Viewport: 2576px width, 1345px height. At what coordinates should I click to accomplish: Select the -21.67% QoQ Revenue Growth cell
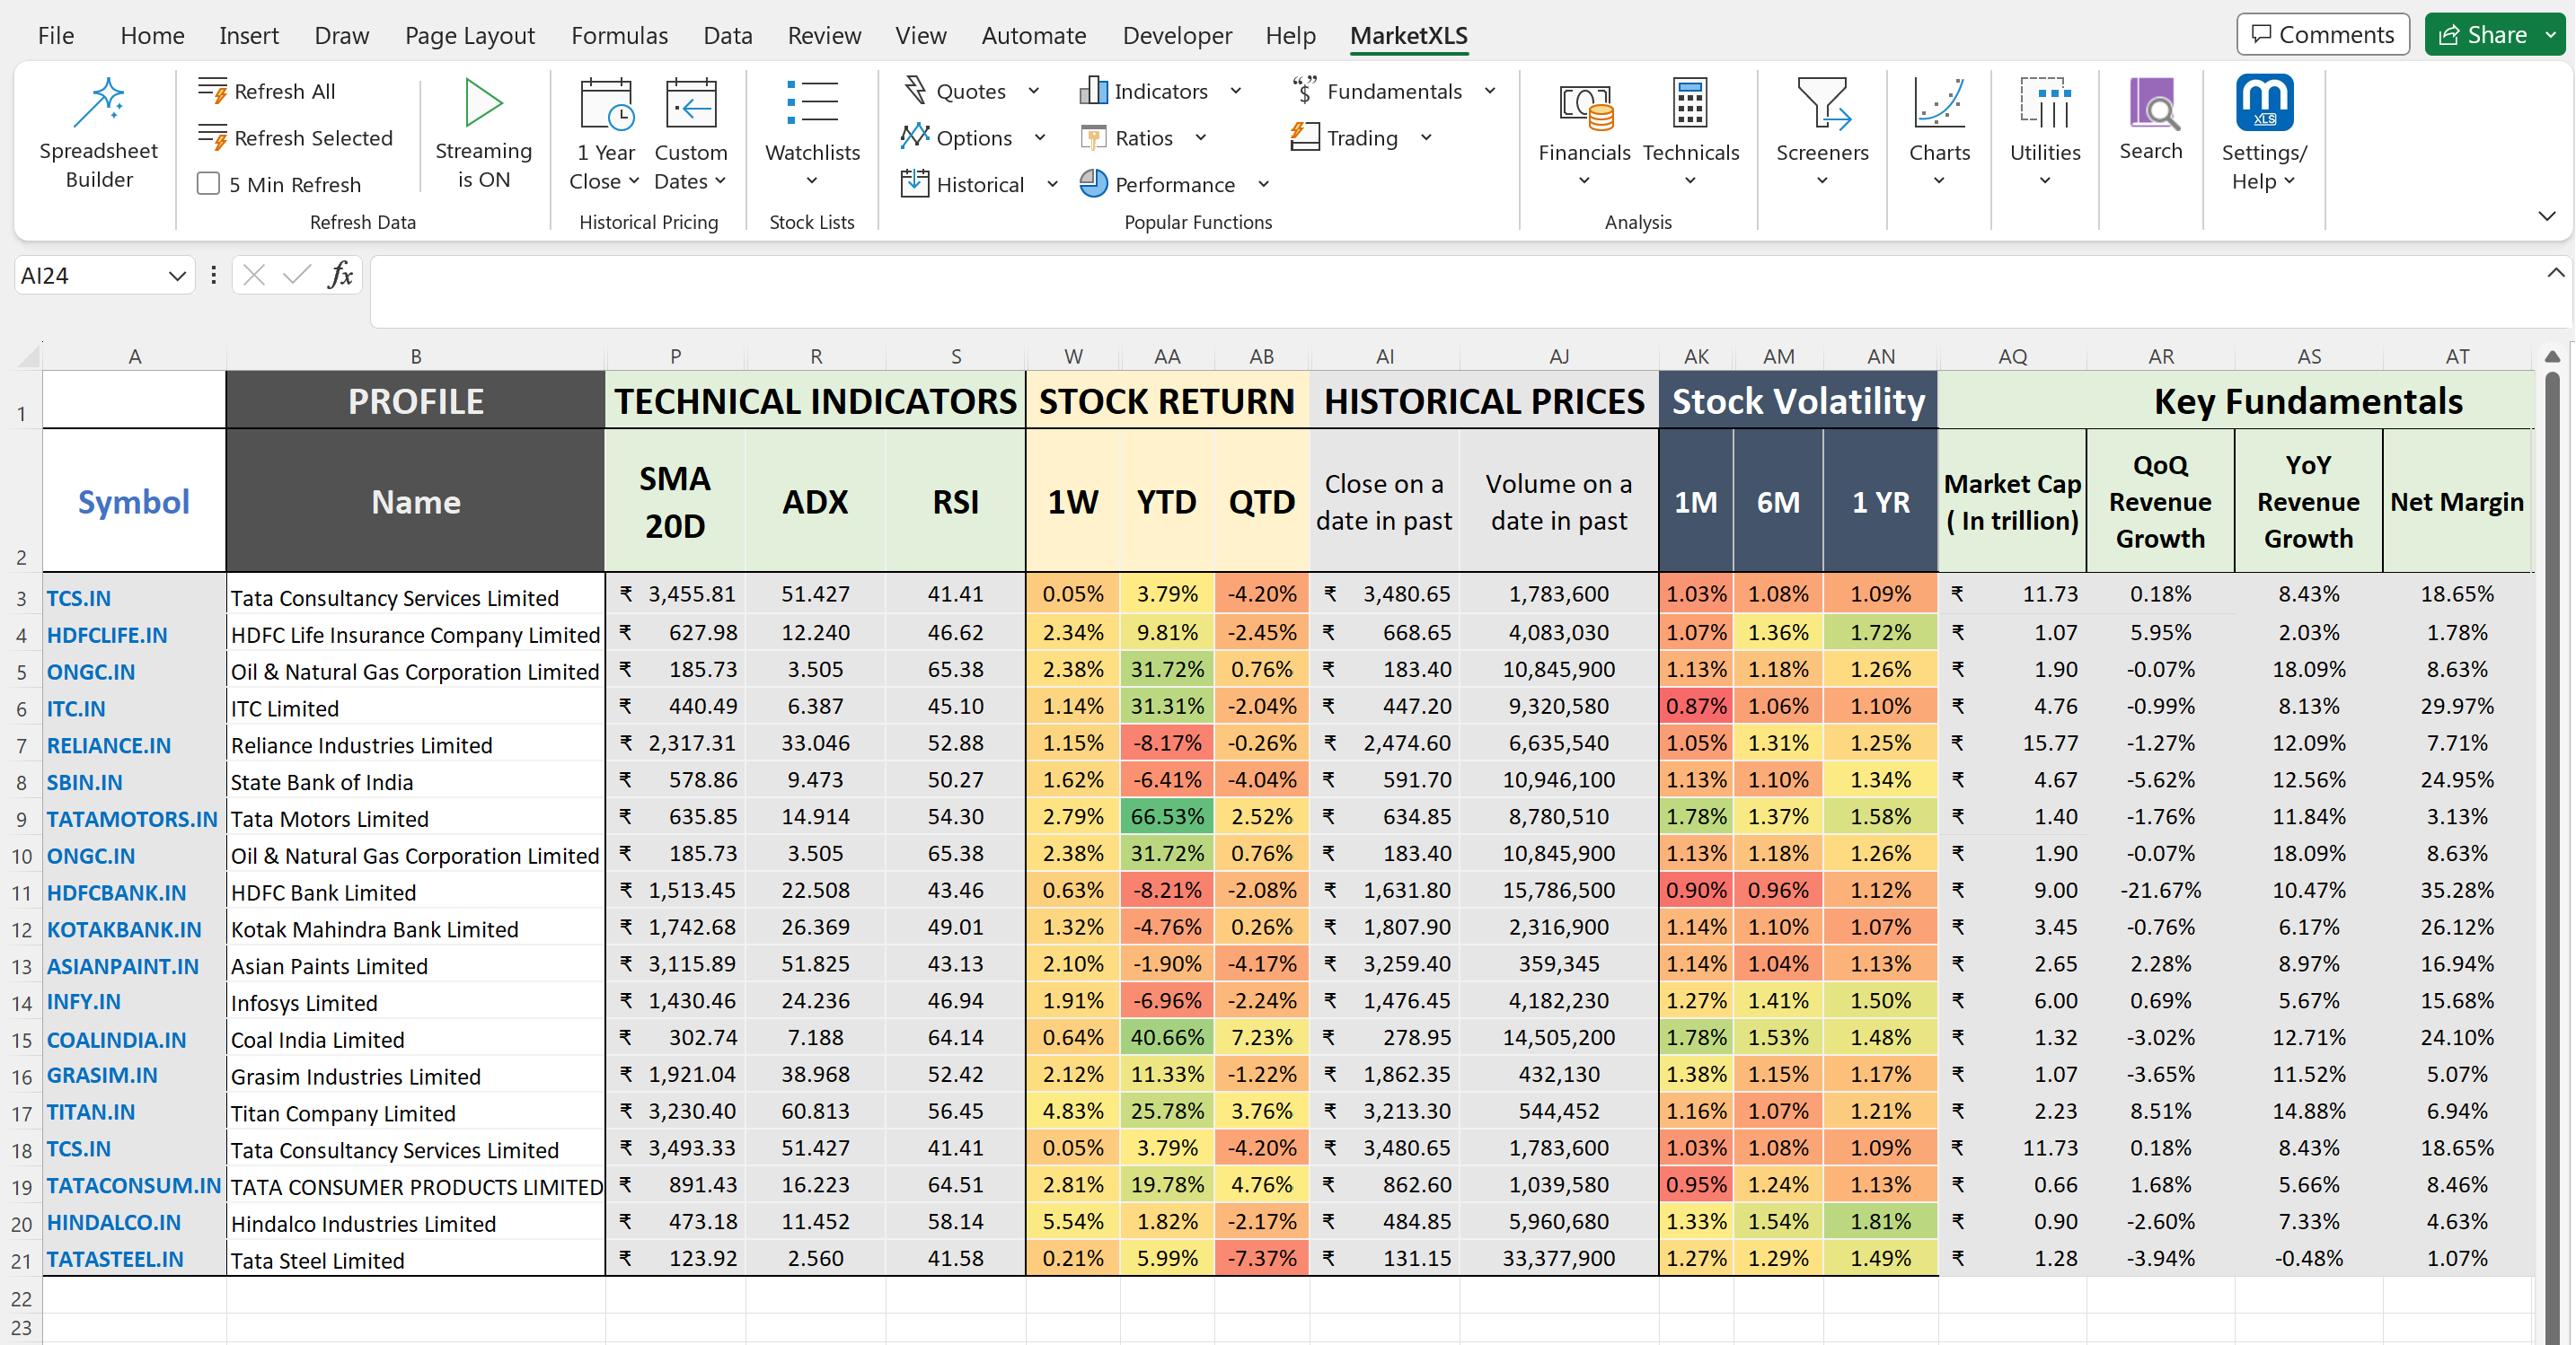pos(2160,890)
